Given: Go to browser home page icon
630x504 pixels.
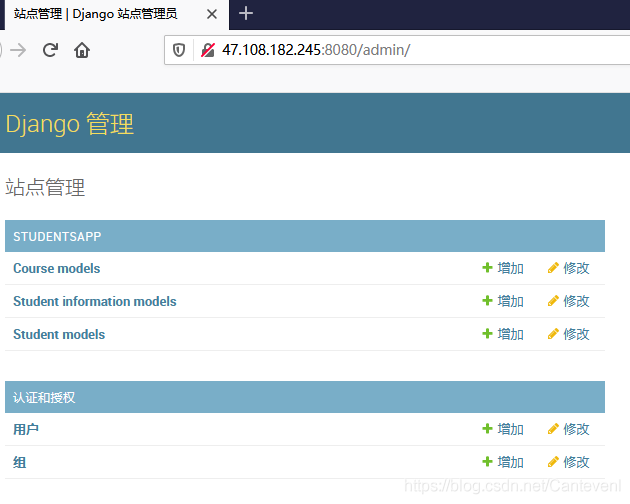Looking at the screenshot, I should 82,50.
